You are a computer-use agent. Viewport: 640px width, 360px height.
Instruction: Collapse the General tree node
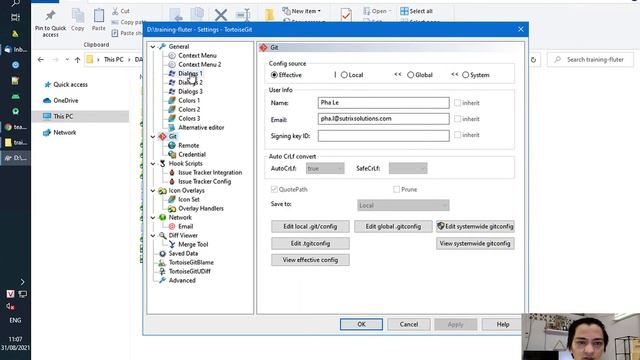[153, 47]
